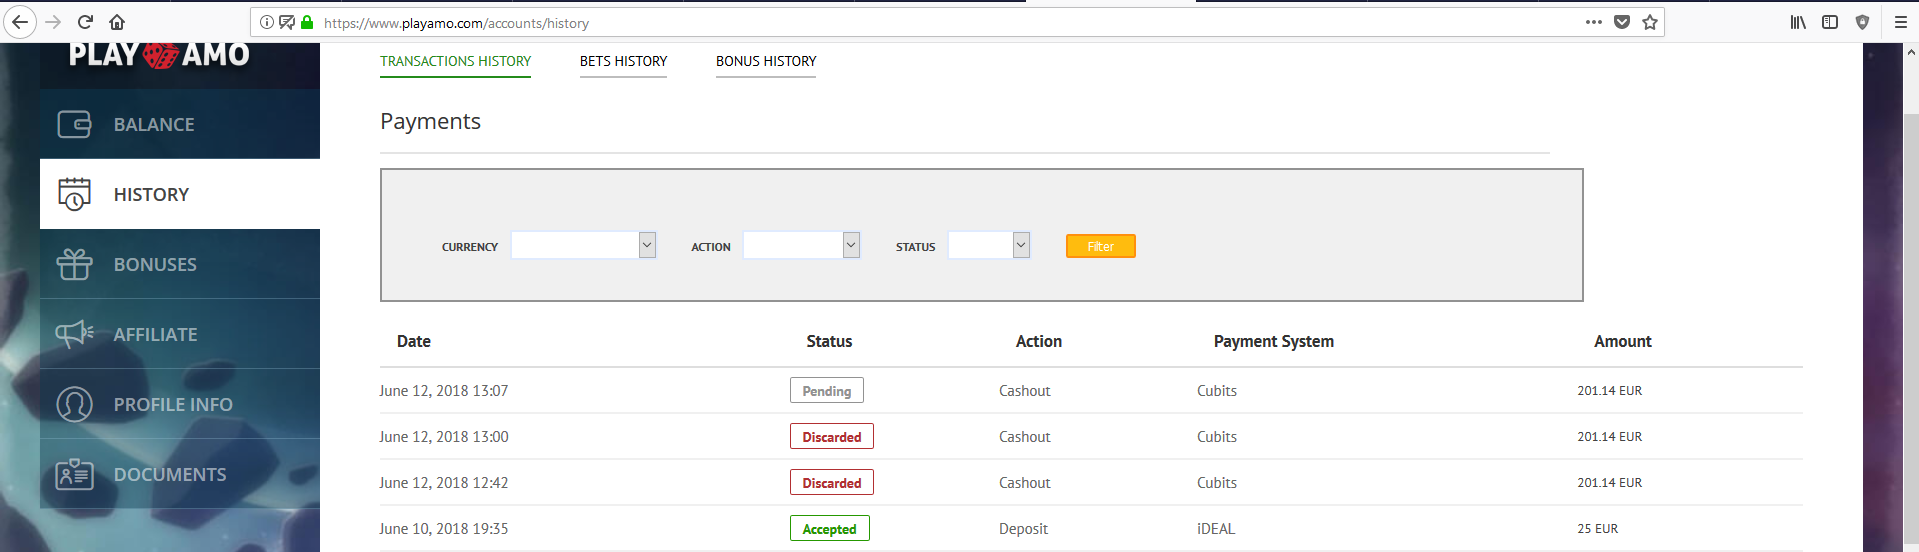Open the Affiliate sidebar menu item
Screen dimensions: 1919x552
coord(180,334)
